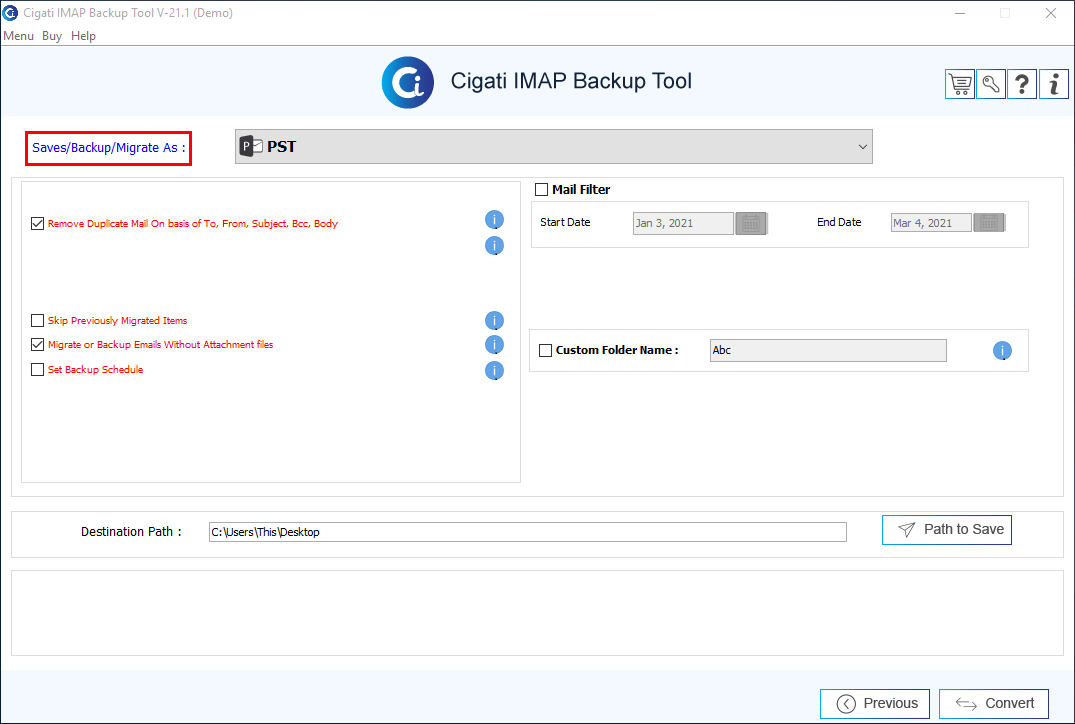The height and width of the screenshot is (724, 1075).
Task: Click the Destination Path text field
Action: tap(527, 532)
